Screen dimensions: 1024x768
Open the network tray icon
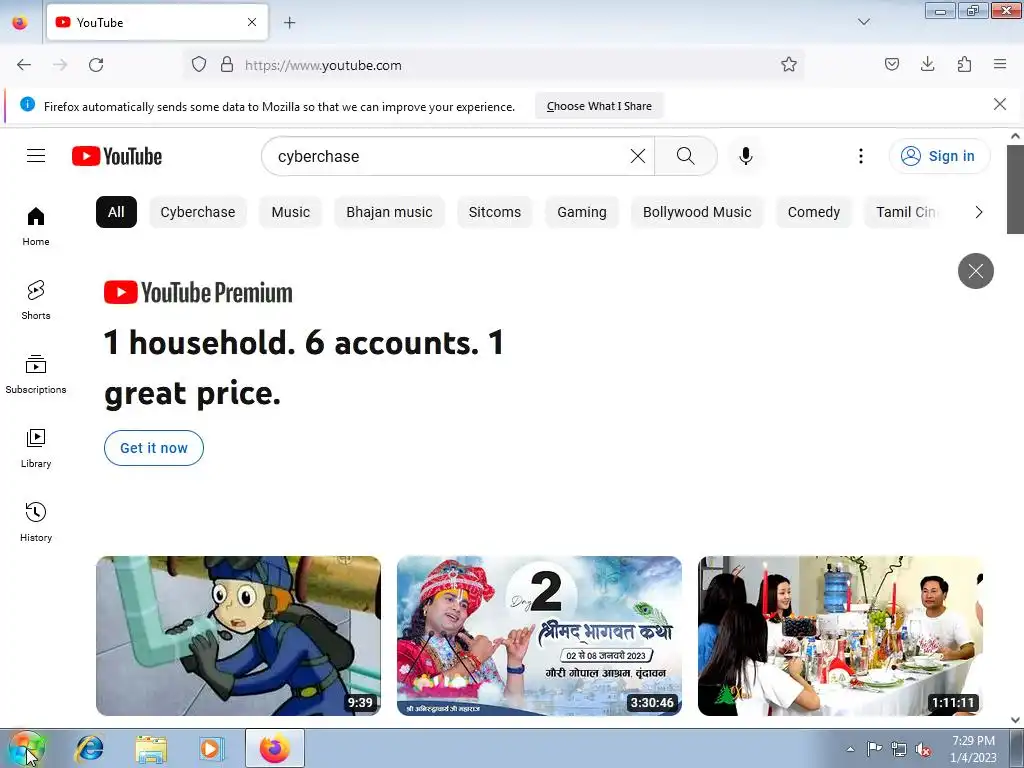coord(899,749)
